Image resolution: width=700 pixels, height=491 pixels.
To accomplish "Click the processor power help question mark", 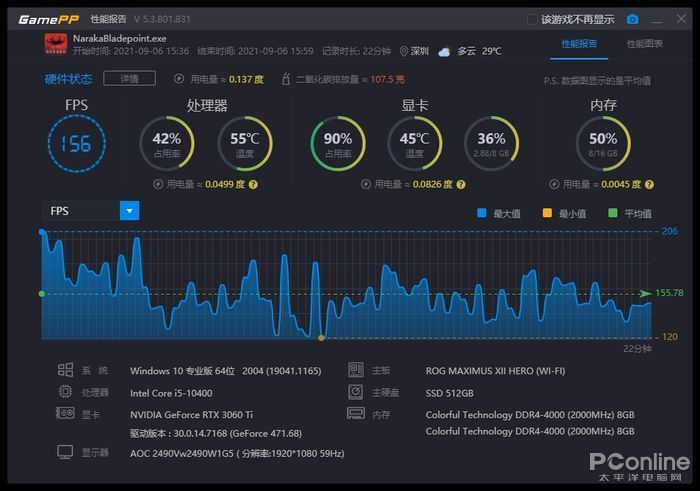I will pos(253,184).
